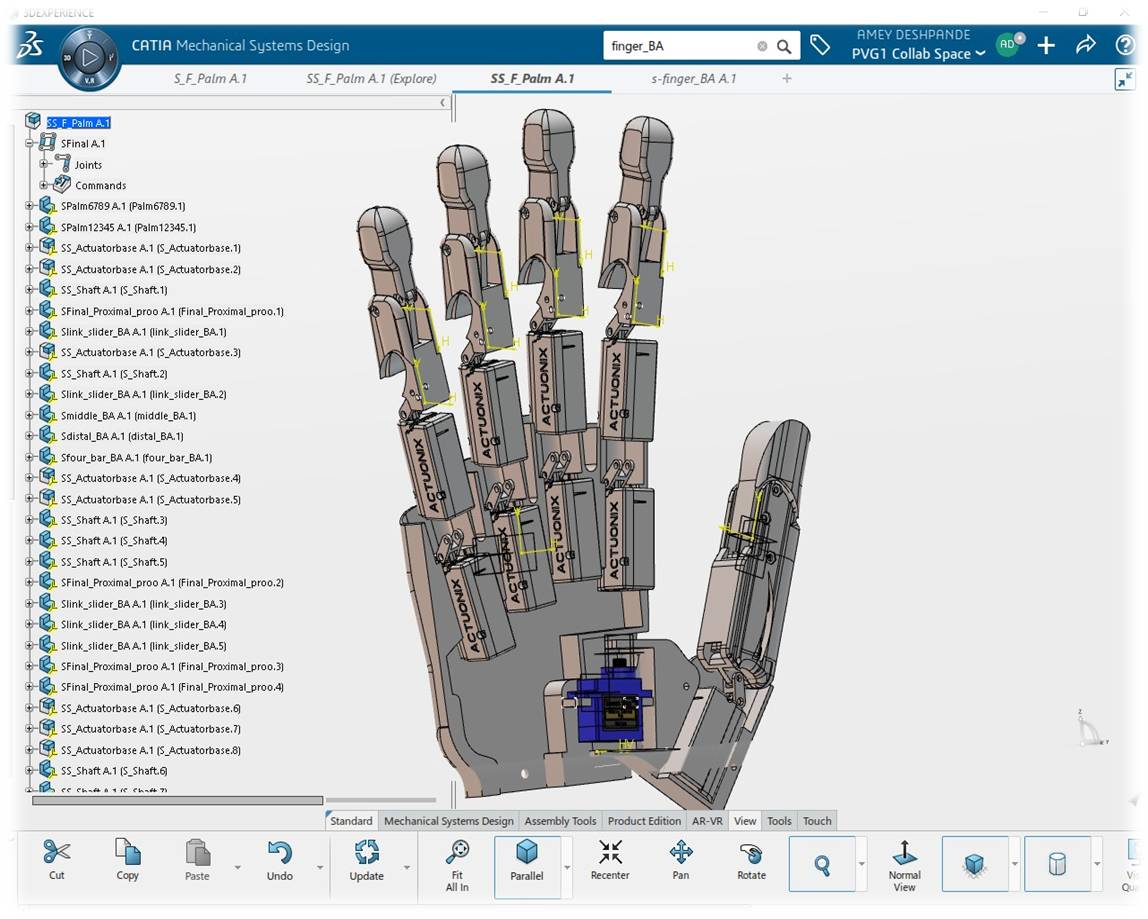Click the Copy tool icon

(x=127, y=853)
